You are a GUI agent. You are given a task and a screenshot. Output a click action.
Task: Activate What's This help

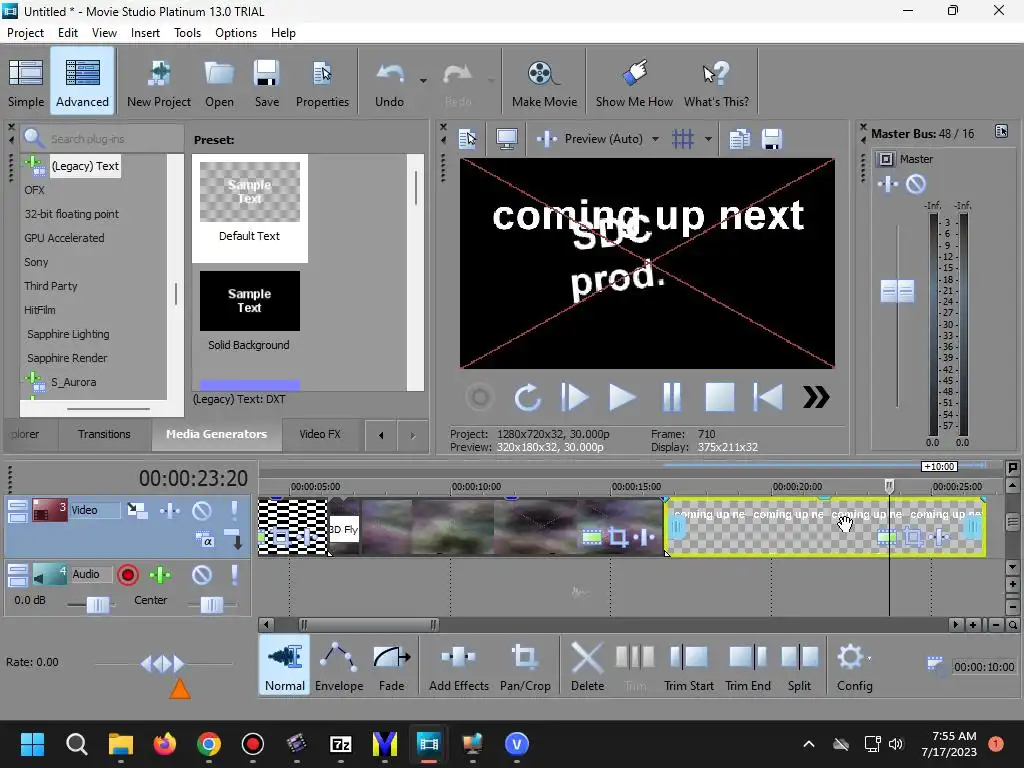716,82
